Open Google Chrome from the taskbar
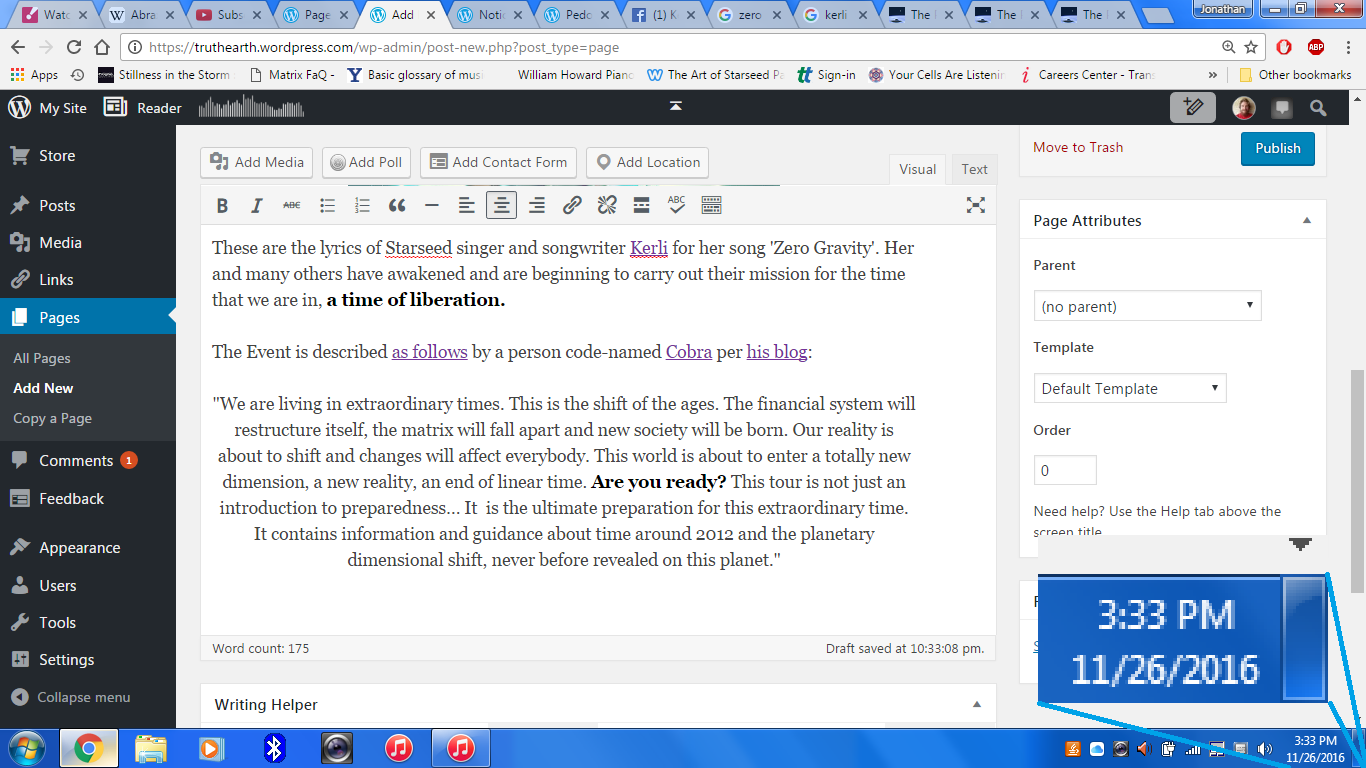 click(89, 748)
